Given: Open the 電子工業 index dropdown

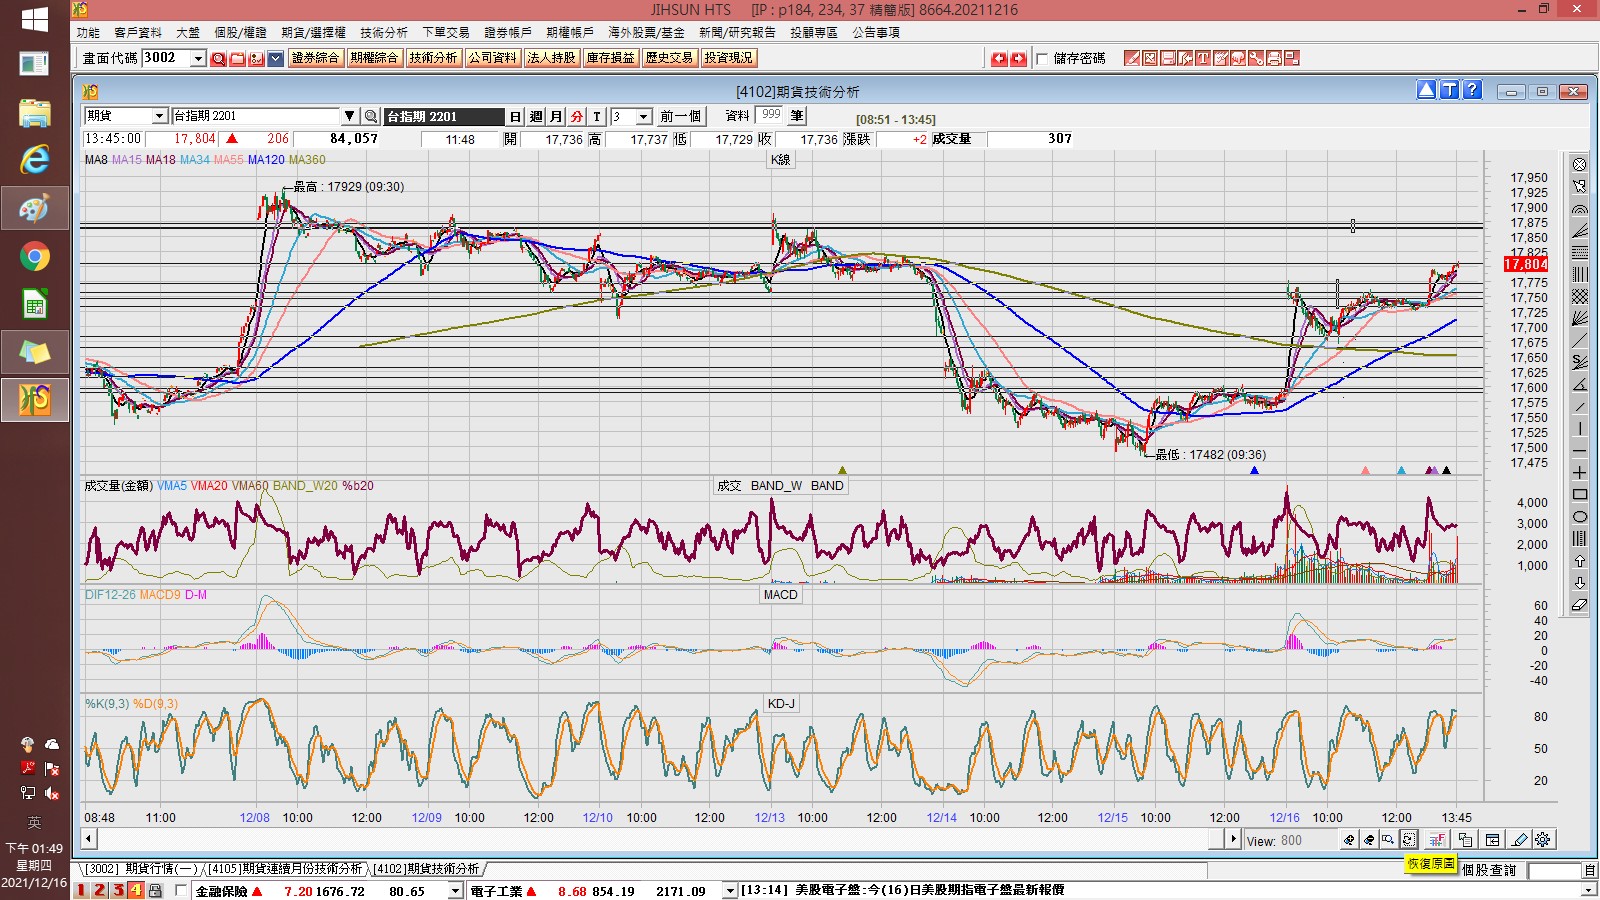Looking at the screenshot, I should pyautogui.click(x=730, y=891).
